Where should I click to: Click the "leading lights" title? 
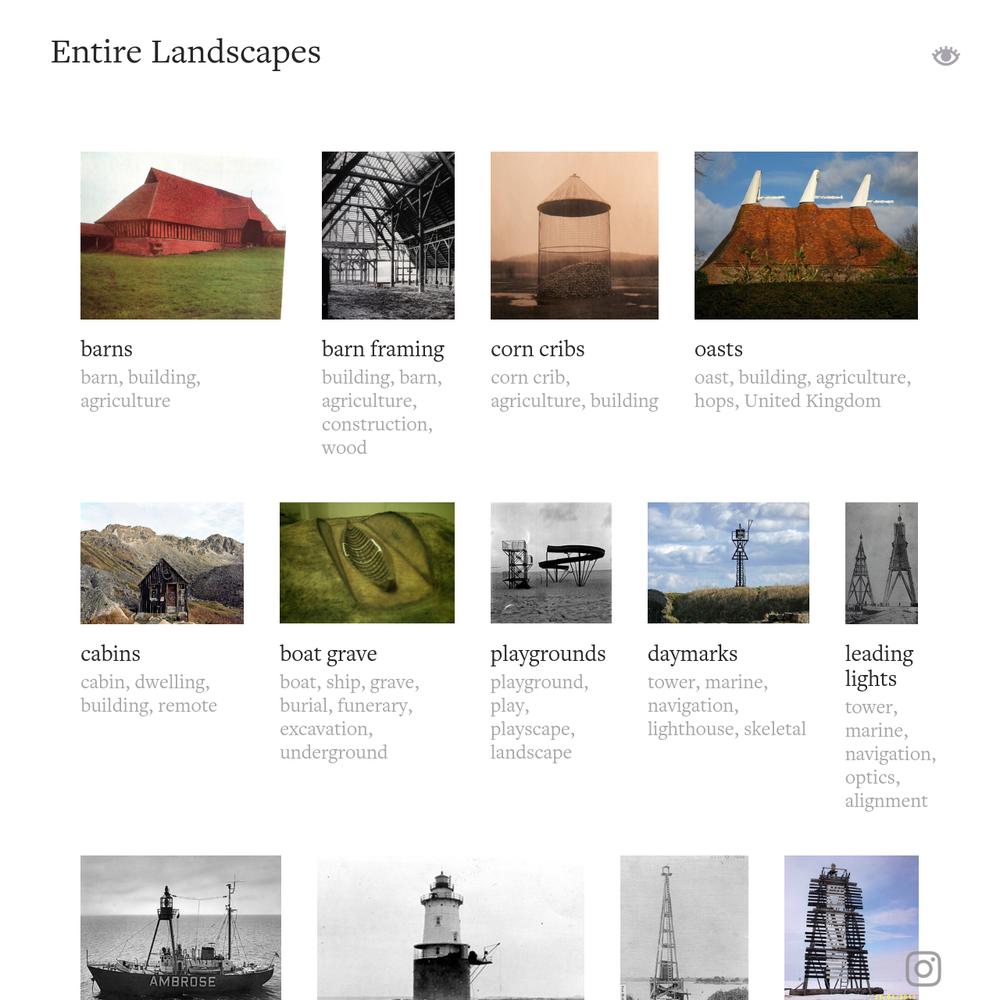coord(879,666)
